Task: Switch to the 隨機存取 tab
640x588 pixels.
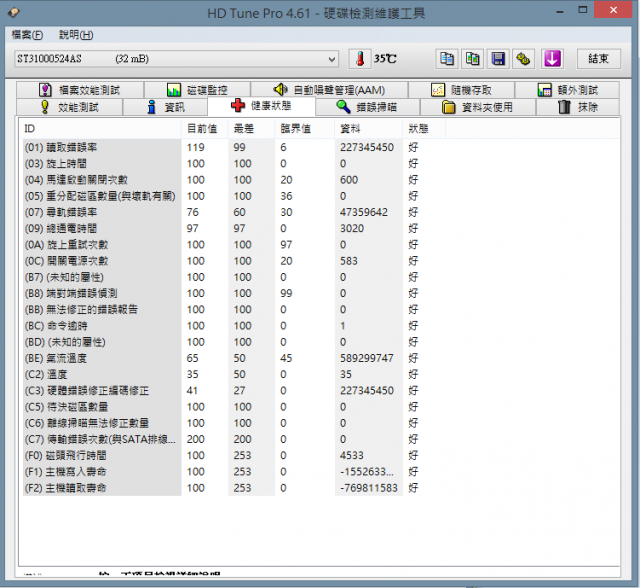Action: (x=461, y=90)
